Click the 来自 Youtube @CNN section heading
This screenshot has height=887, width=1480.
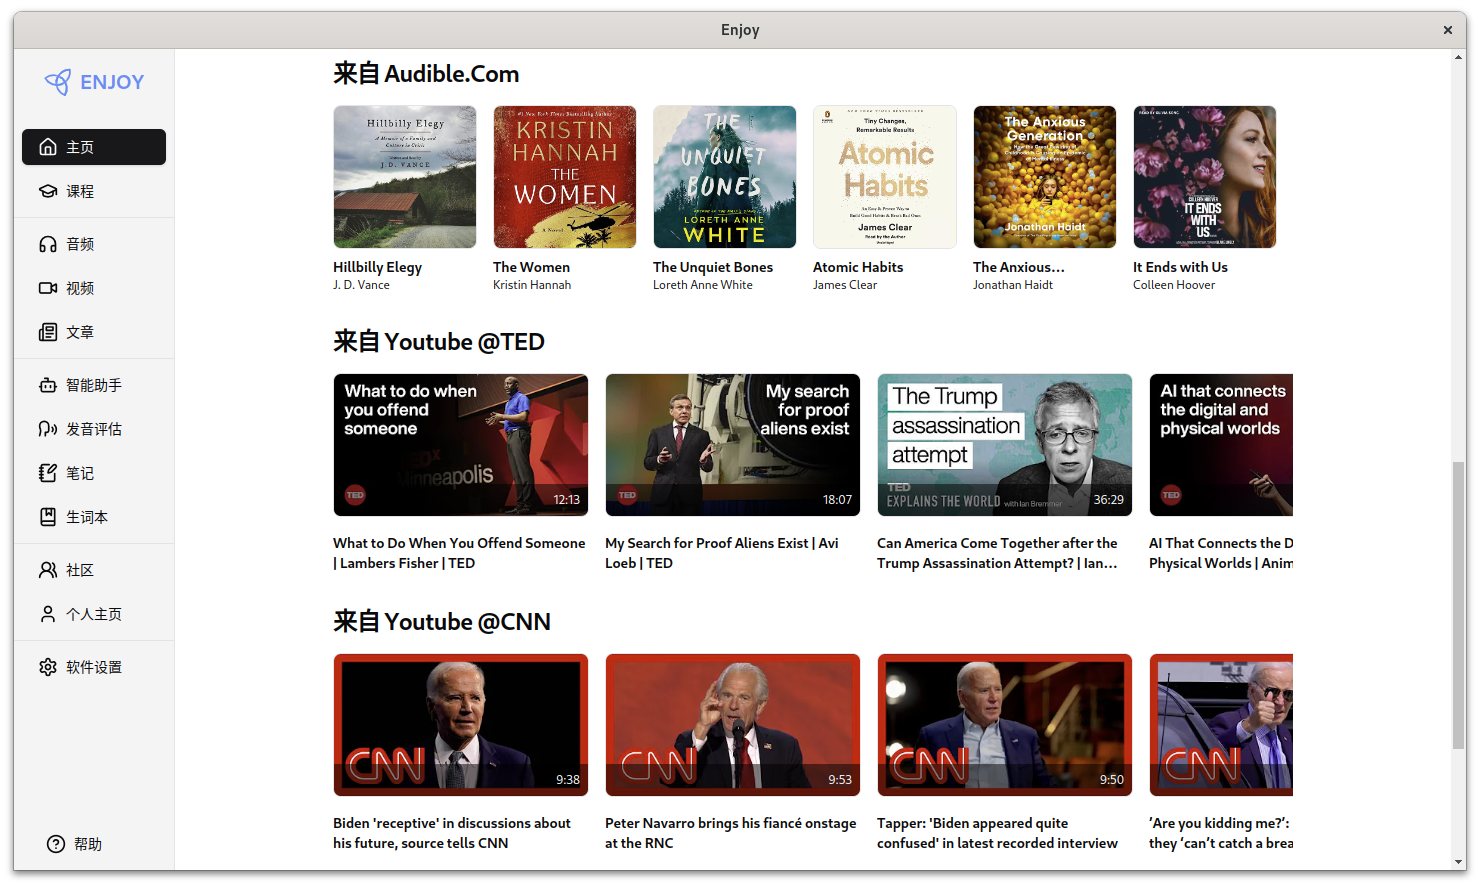tap(442, 622)
